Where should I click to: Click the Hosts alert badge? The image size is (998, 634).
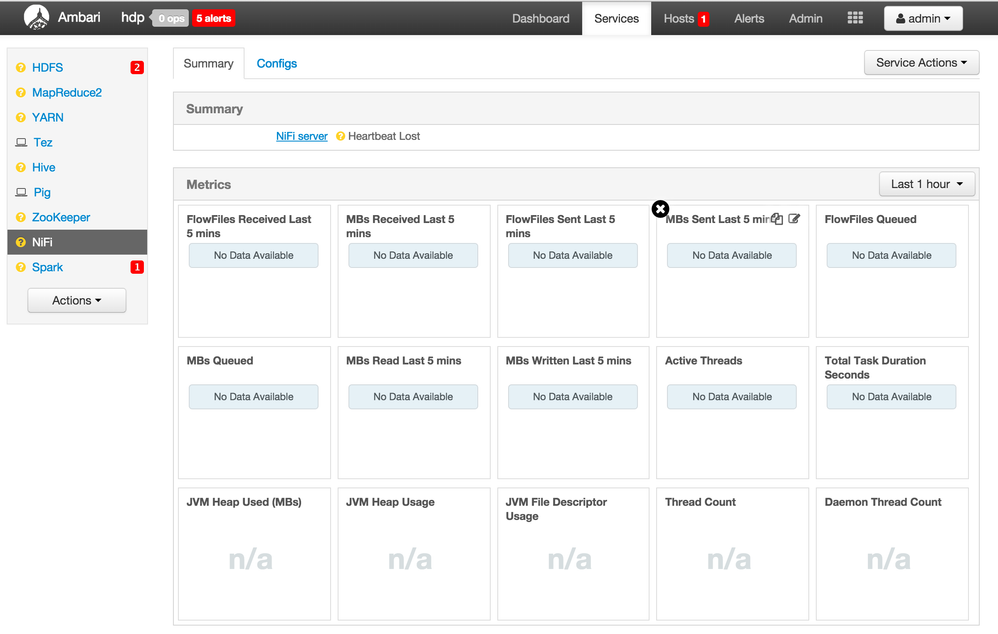[703, 19]
